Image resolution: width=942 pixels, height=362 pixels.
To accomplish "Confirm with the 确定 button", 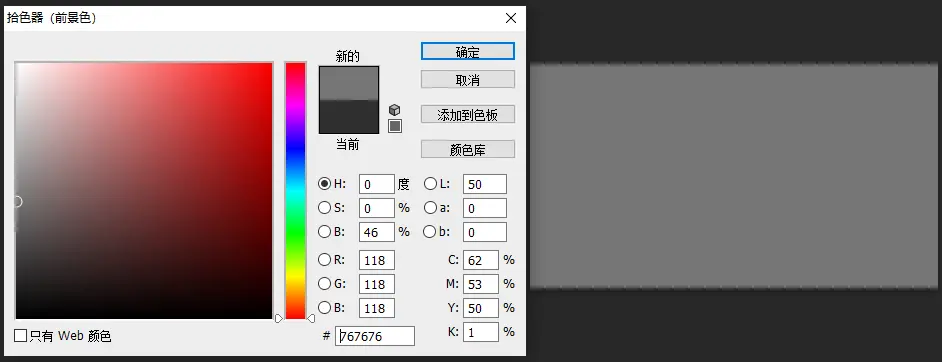I will tap(467, 52).
